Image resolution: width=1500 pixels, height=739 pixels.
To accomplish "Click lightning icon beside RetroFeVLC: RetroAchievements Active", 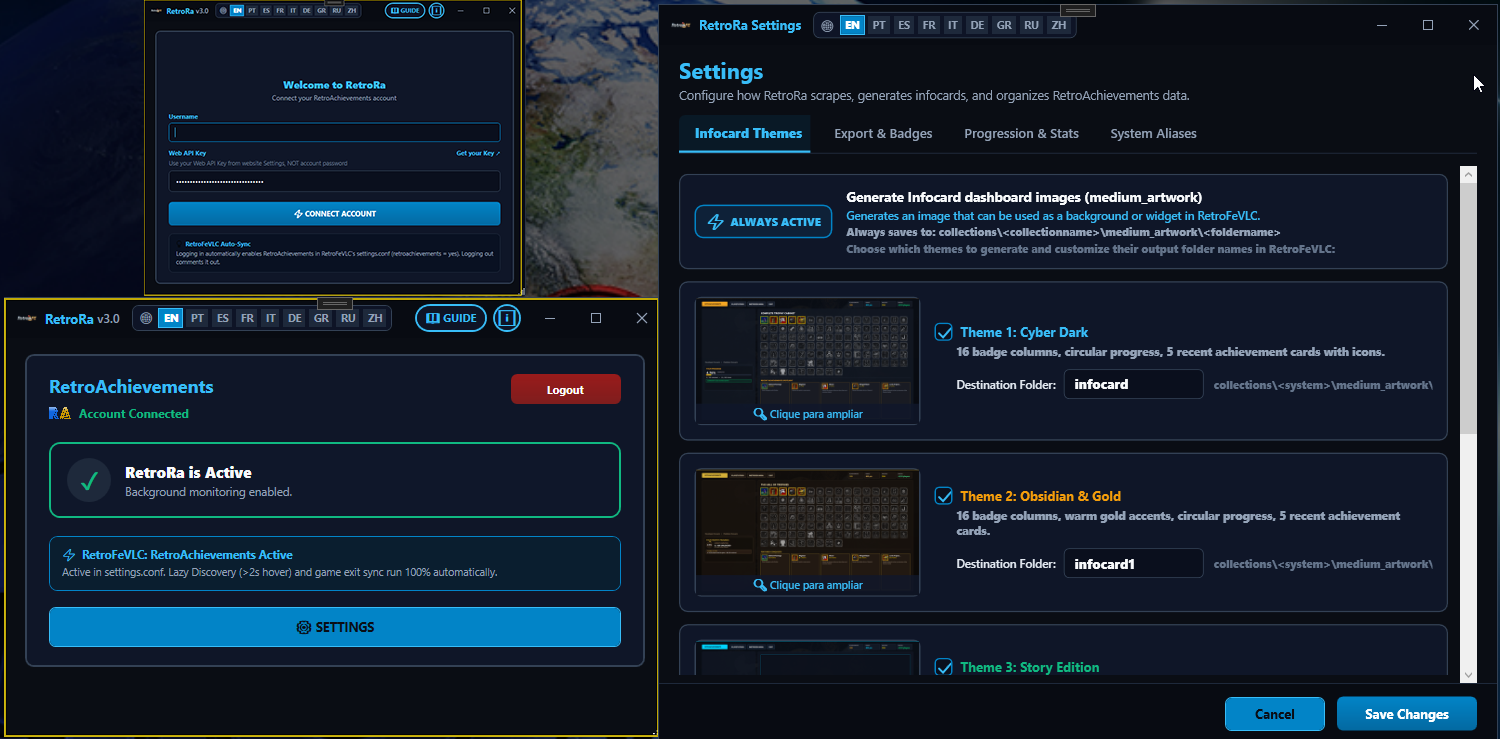I will (69, 555).
